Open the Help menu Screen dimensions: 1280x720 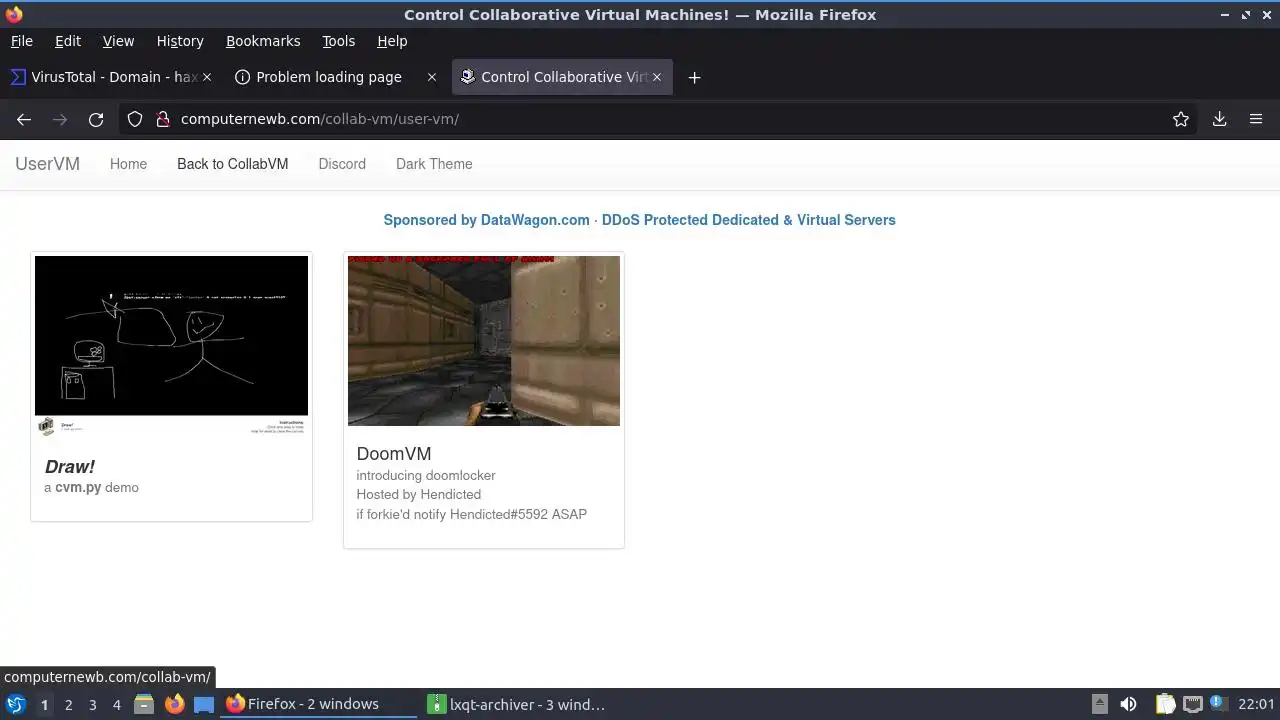pos(392,41)
